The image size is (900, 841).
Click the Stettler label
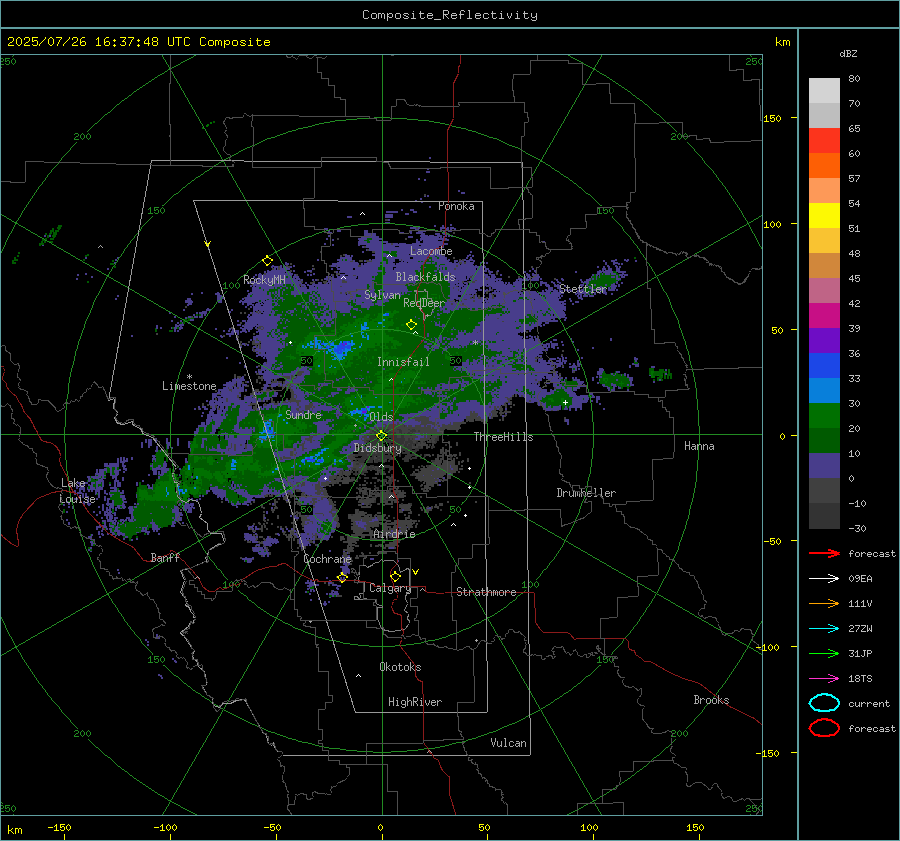pyautogui.click(x=583, y=289)
